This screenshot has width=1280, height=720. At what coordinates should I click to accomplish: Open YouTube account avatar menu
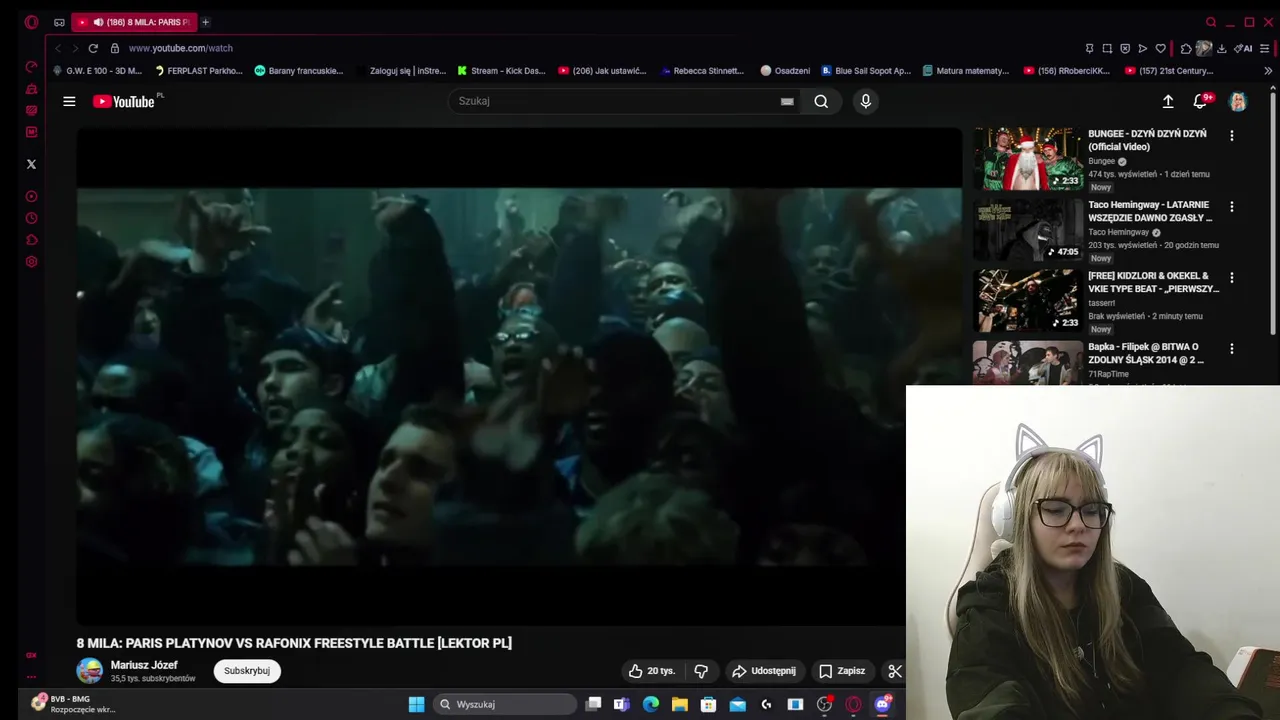click(1238, 101)
